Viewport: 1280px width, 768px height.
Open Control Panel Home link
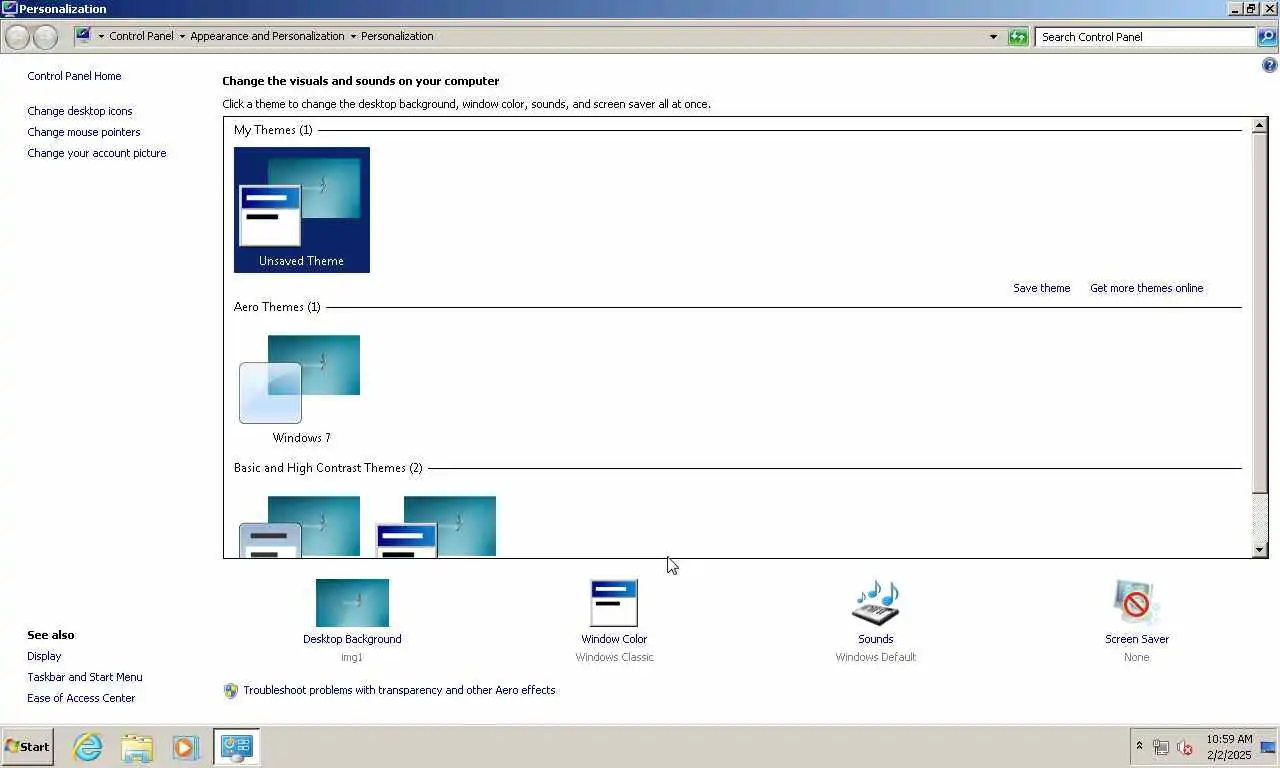click(74, 76)
